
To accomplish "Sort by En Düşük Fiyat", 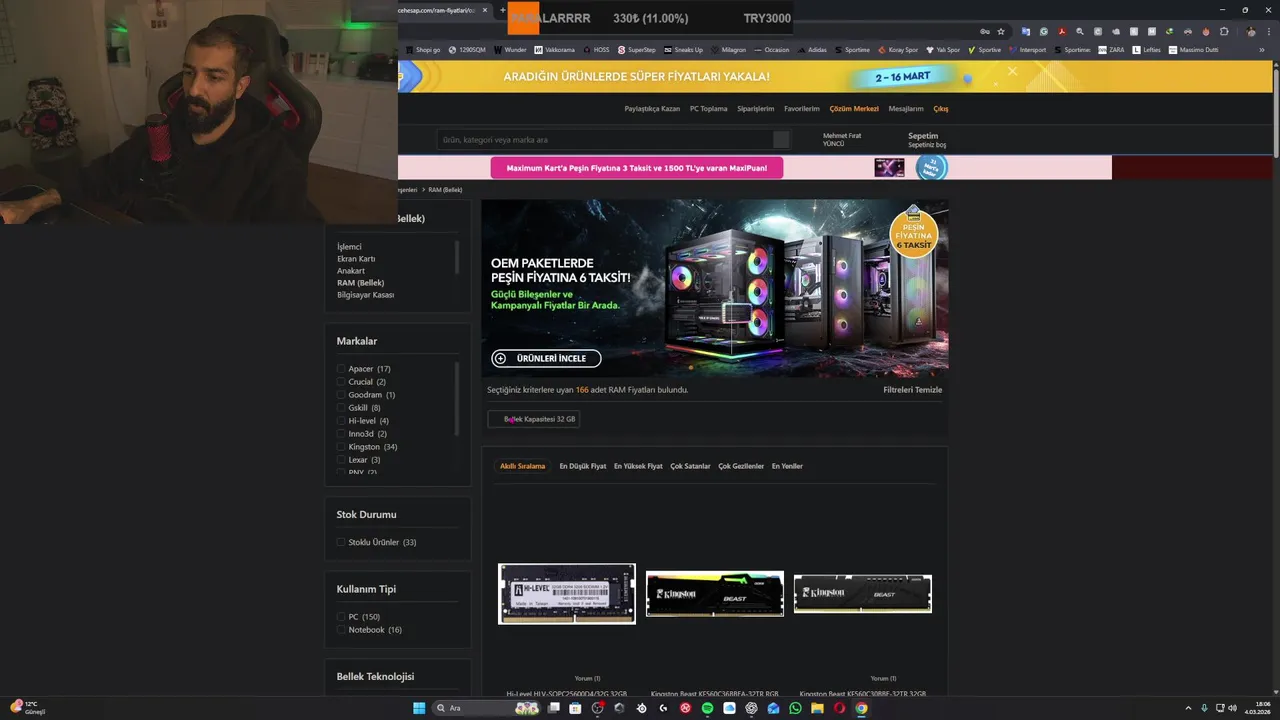I will coord(583,466).
